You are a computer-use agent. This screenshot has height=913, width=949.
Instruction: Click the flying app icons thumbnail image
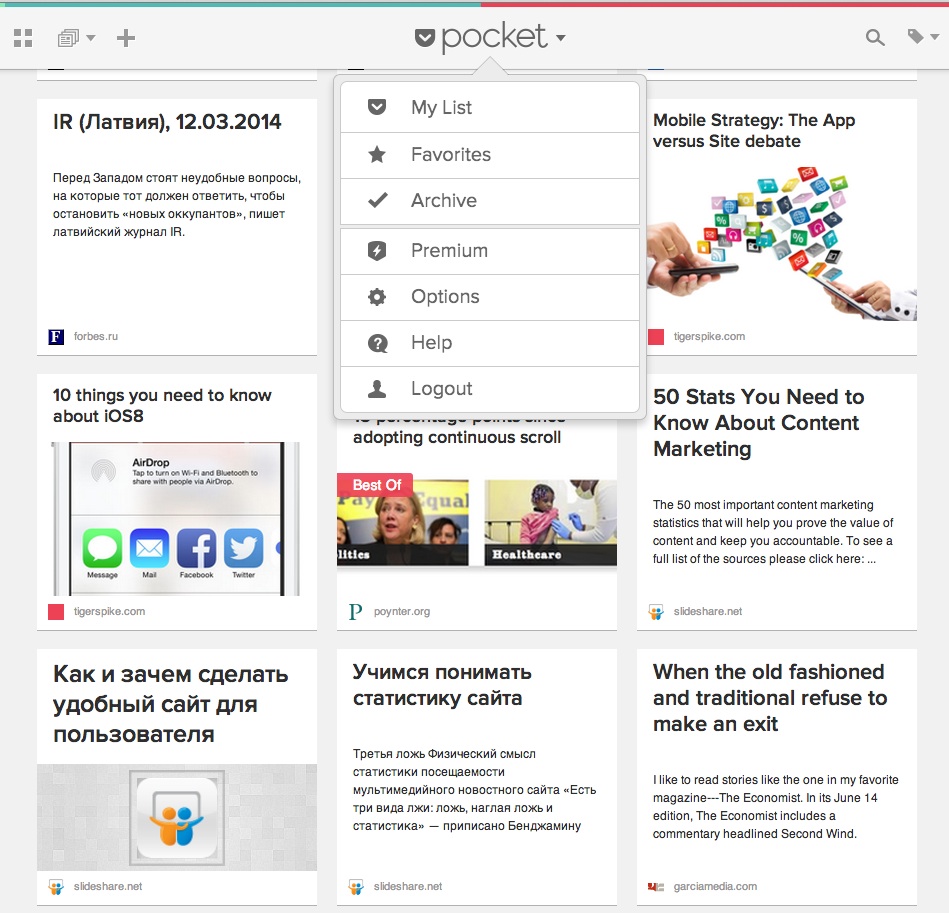click(x=782, y=242)
